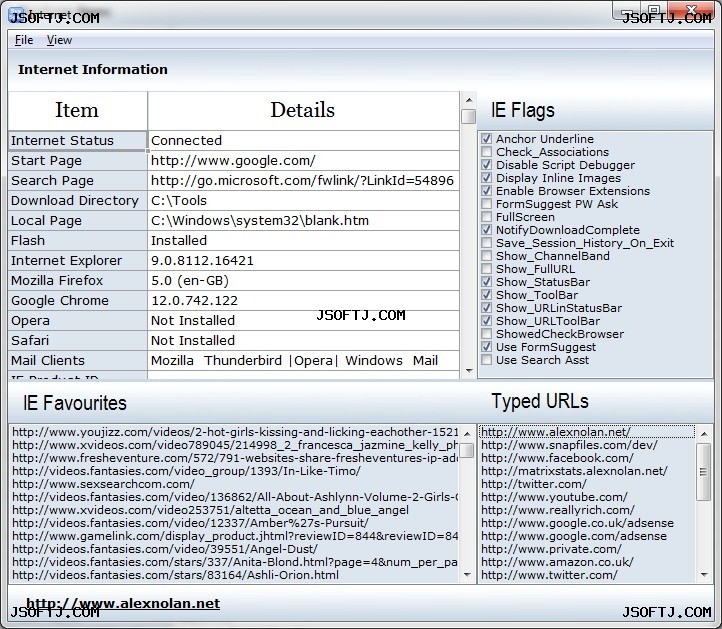Select typed URL http://www.reallyrich.com/
Viewport: 722px width, 629px height.
tap(587, 510)
